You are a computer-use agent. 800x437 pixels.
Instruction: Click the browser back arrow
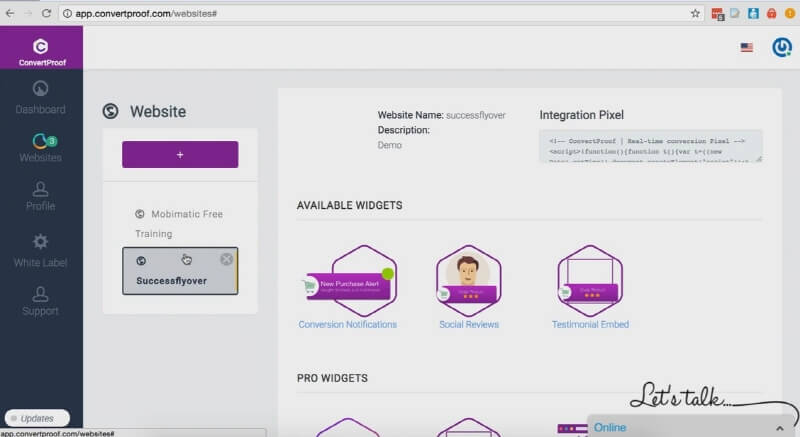click(x=10, y=13)
